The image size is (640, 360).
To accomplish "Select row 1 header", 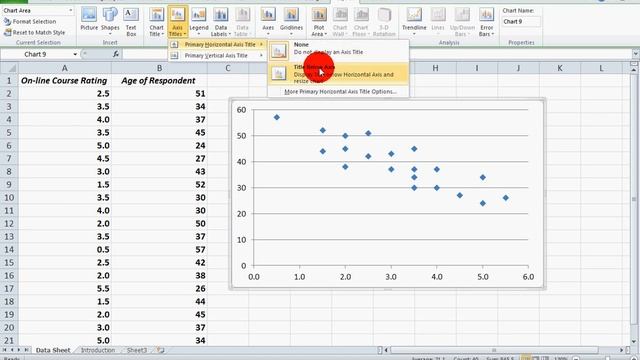I will coord(9,80).
